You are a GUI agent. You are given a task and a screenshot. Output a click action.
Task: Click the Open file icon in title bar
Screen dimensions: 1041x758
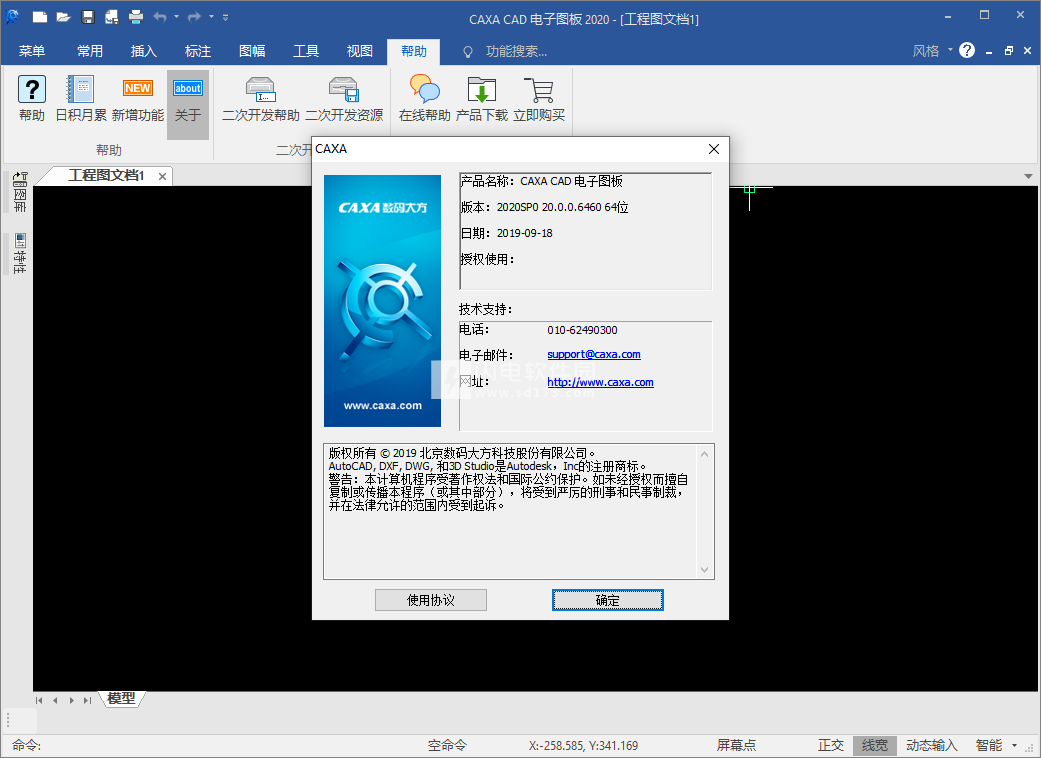coord(64,17)
